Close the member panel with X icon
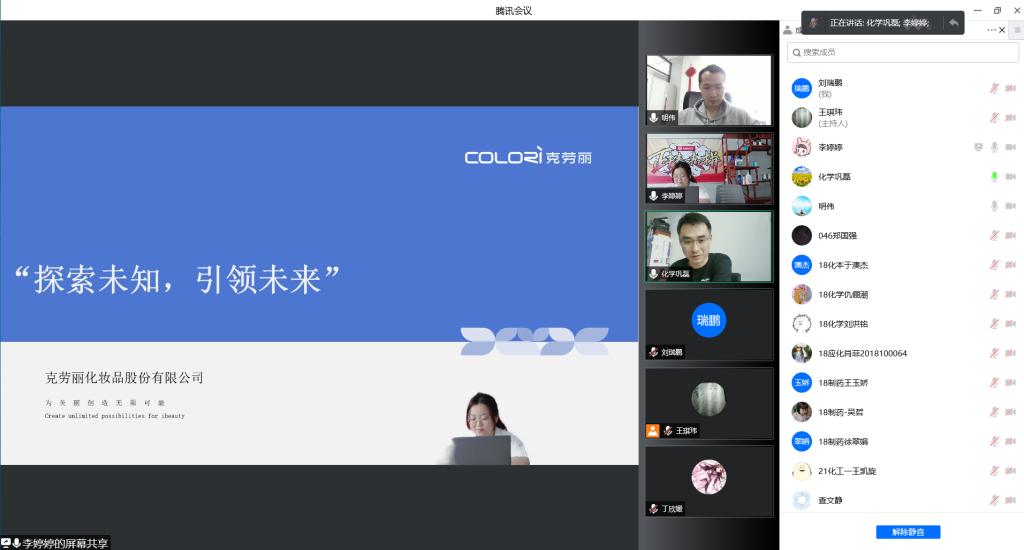Viewport: 1024px width, 550px height. click(x=1003, y=30)
